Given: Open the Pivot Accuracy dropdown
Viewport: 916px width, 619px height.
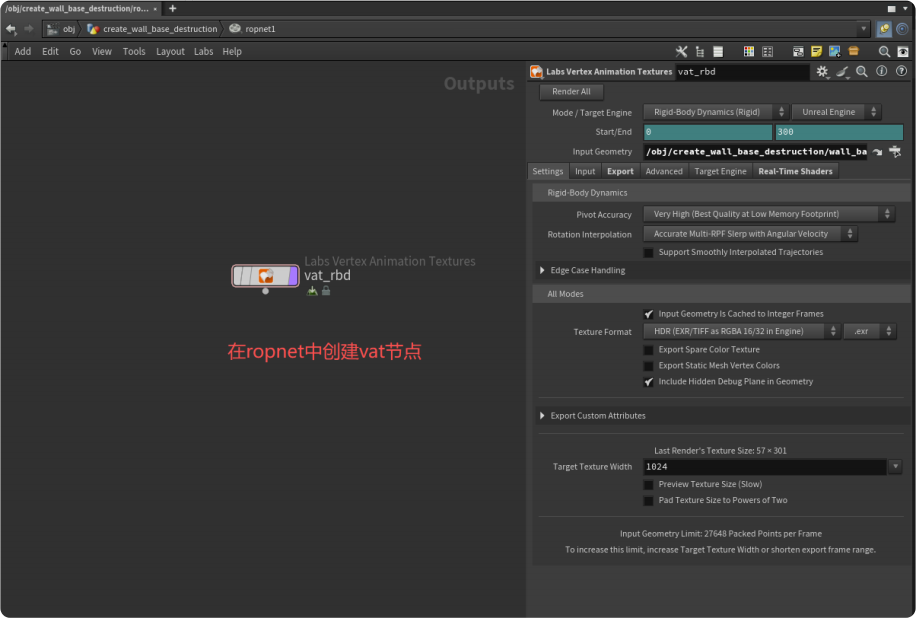Looking at the screenshot, I should pos(768,214).
